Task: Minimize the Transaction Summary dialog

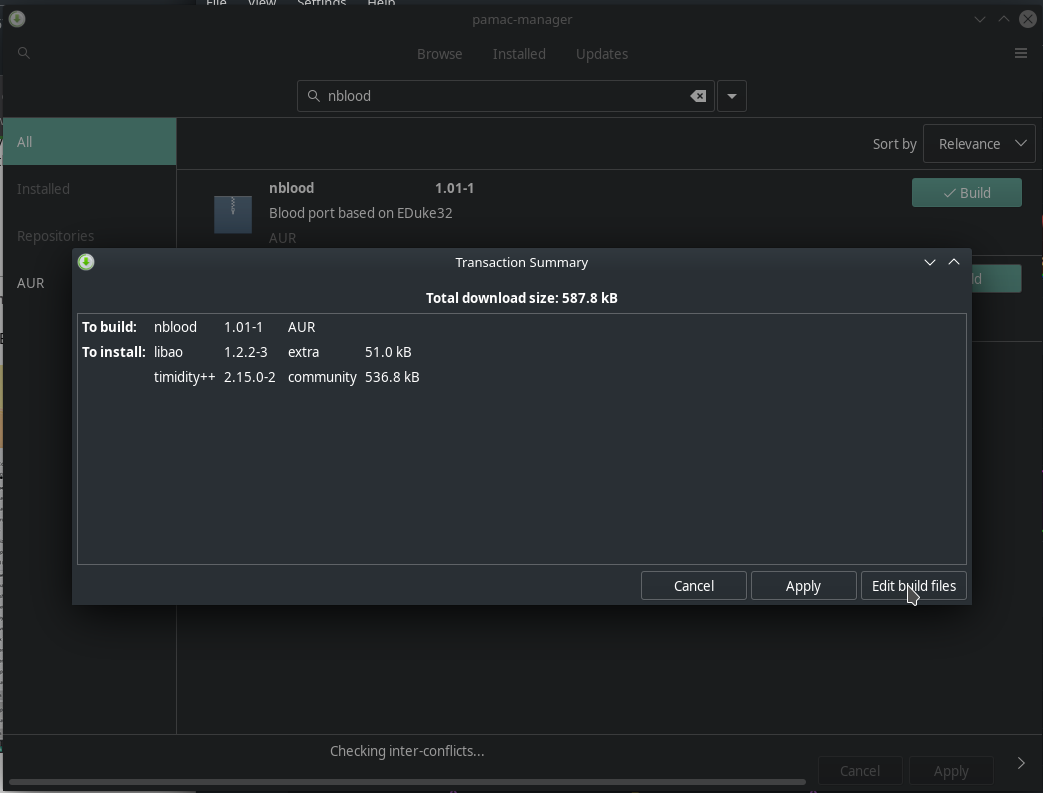Action: [930, 262]
